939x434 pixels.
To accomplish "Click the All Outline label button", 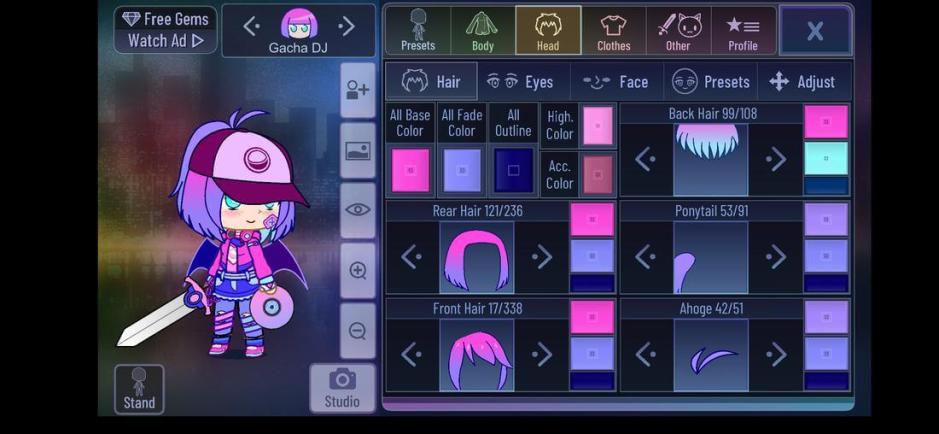I will [x=513, y=123].
